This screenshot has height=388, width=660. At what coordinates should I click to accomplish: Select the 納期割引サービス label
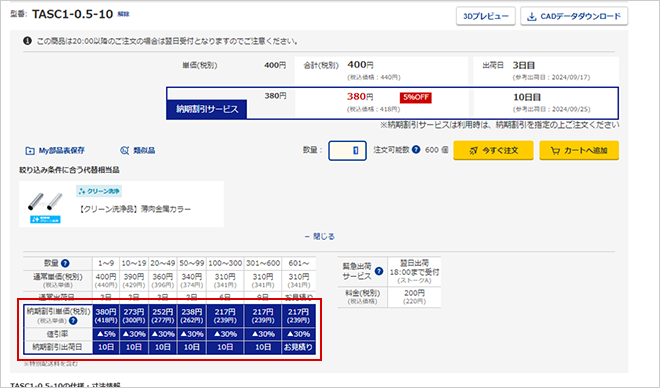pyautogui.click(x=207, y=109)
